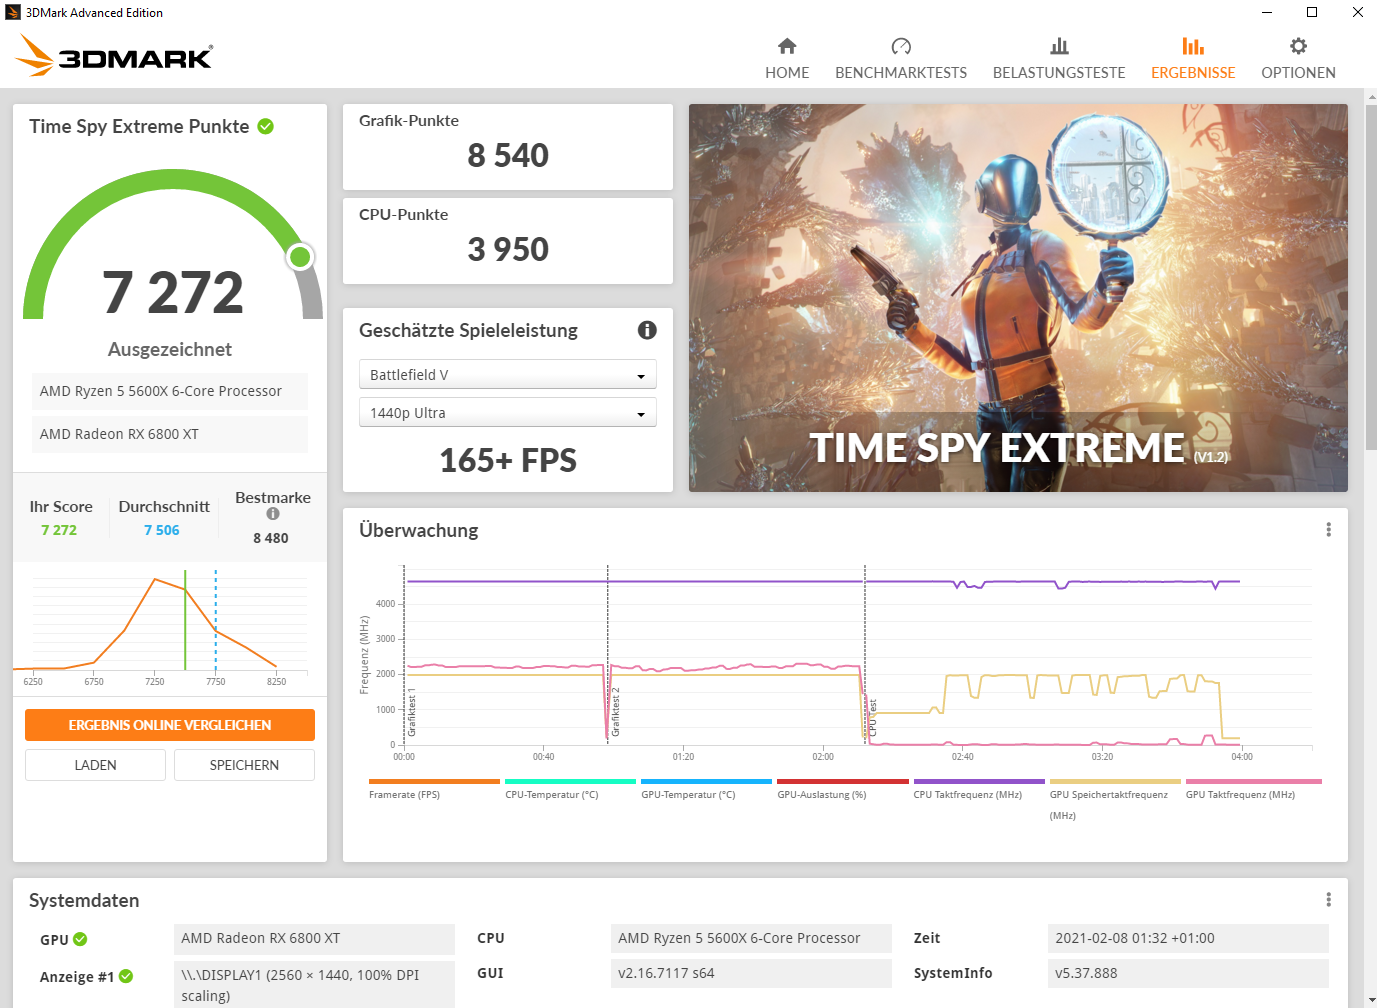Screen dimensions: 1377x1008
Task: Open Systemdaten three-dot menu
Action: [x=1328, y=899]
